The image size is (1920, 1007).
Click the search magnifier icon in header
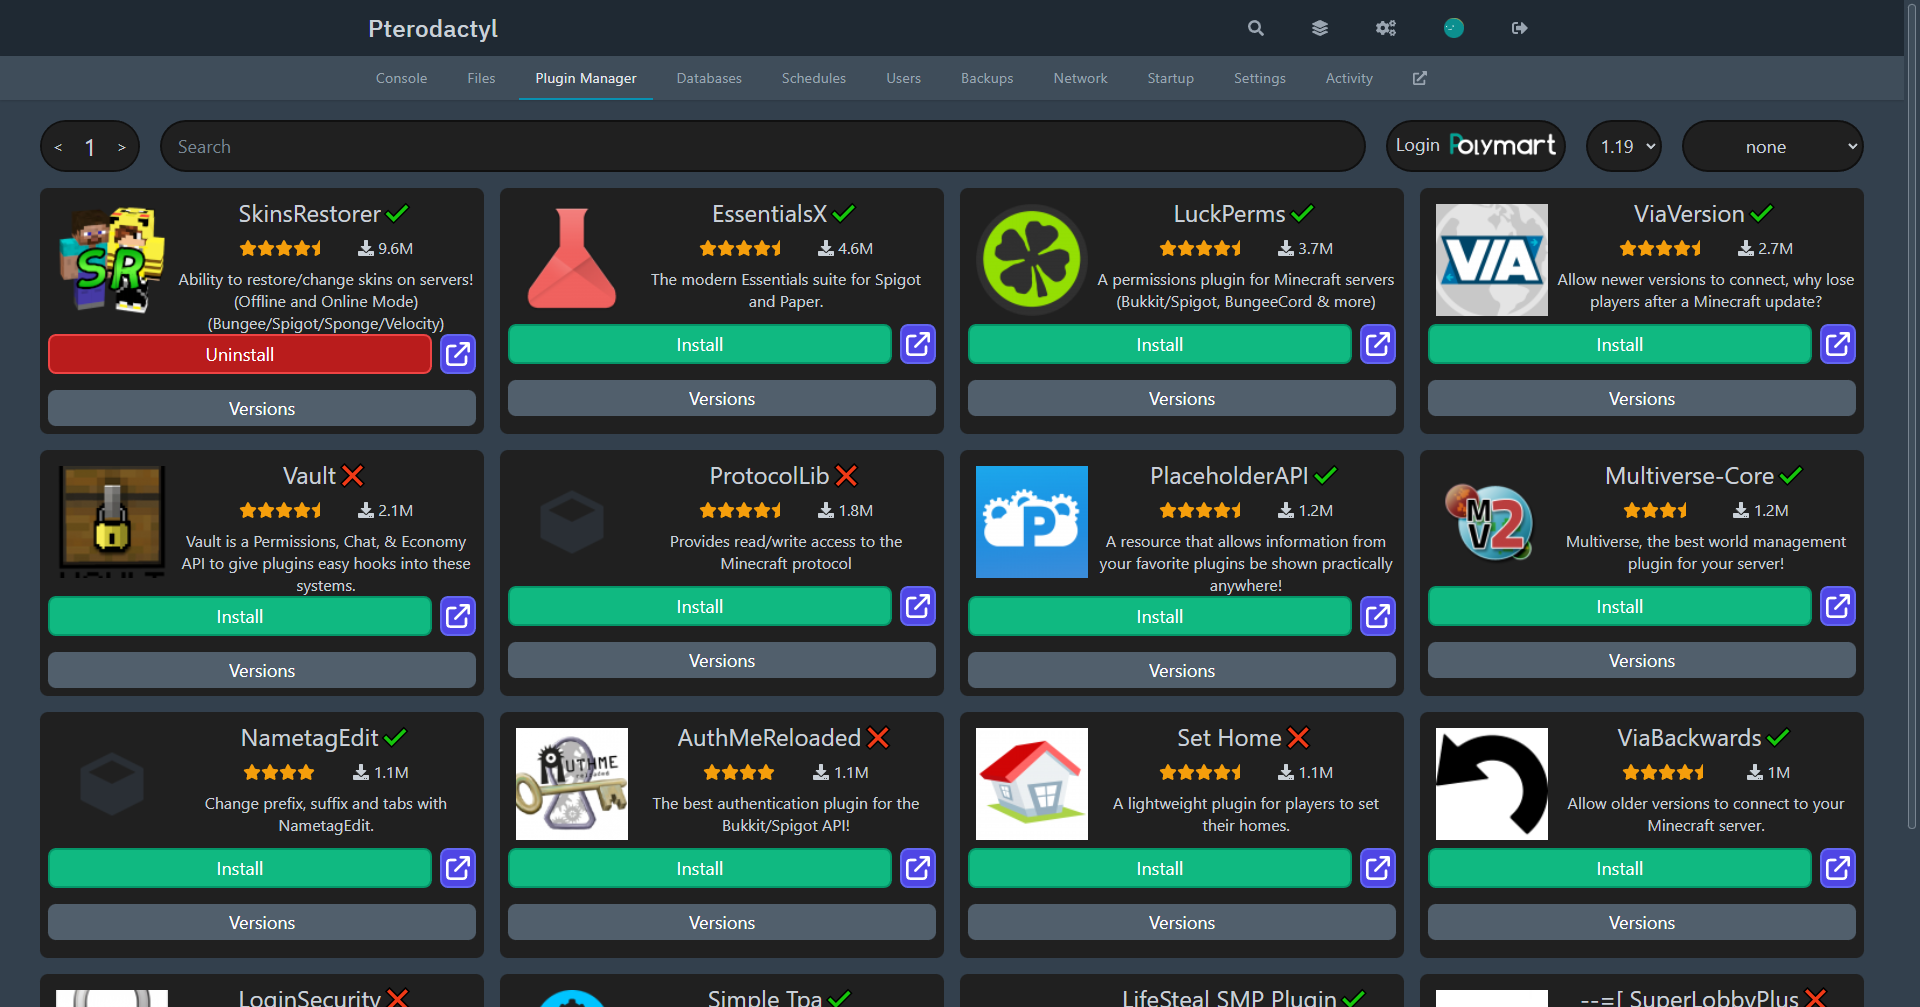click(1256, 28)
